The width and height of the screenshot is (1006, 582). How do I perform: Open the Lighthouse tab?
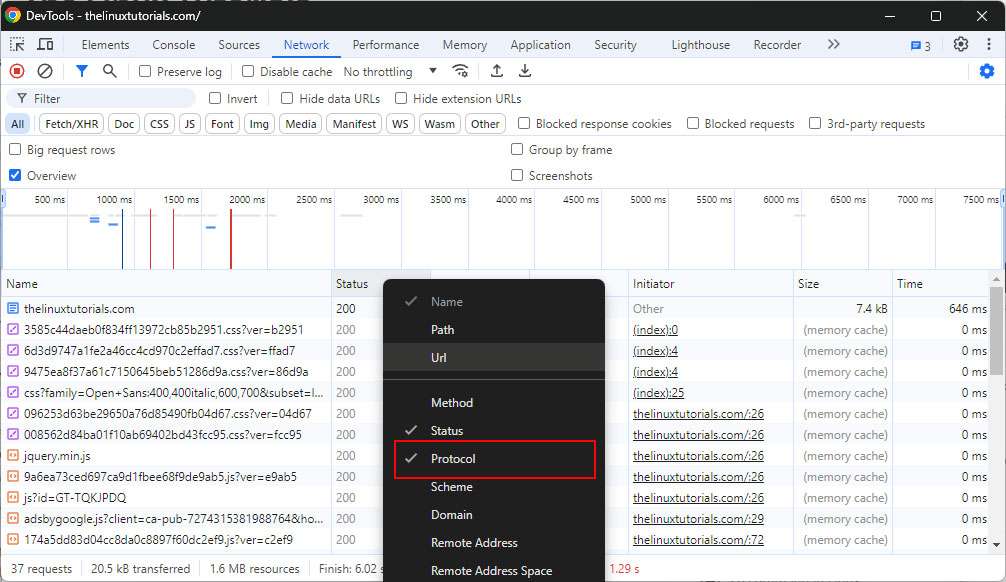pos(701,45)
